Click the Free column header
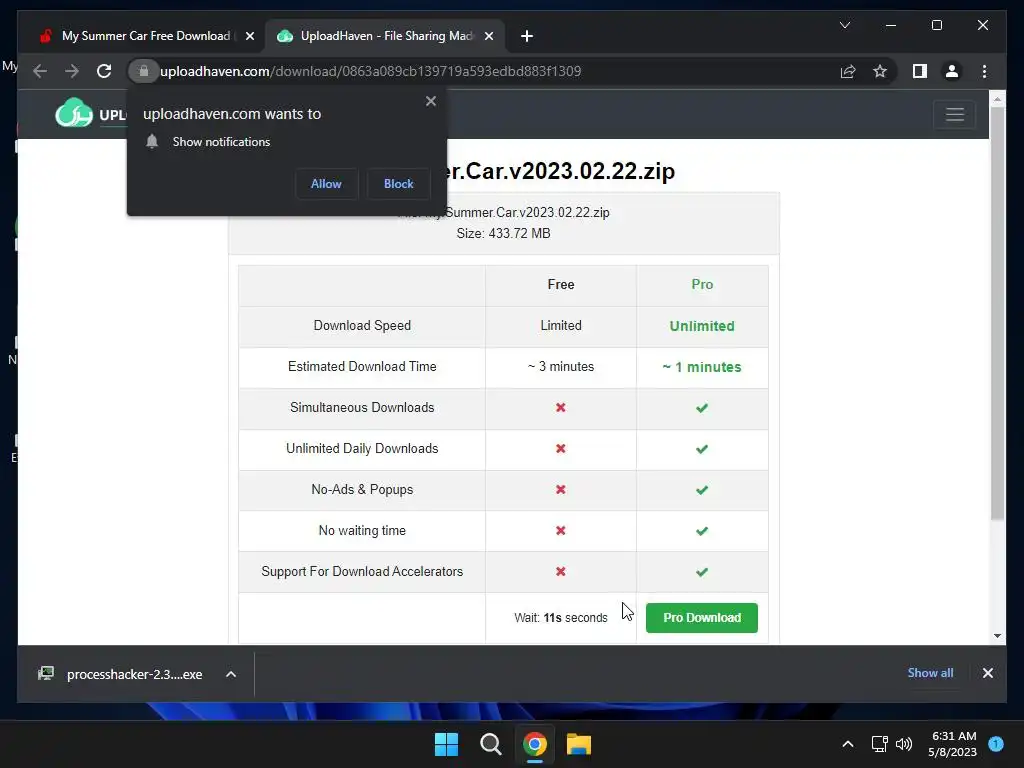This screenshot has width=1024, height=768. [x=561, y=285]
